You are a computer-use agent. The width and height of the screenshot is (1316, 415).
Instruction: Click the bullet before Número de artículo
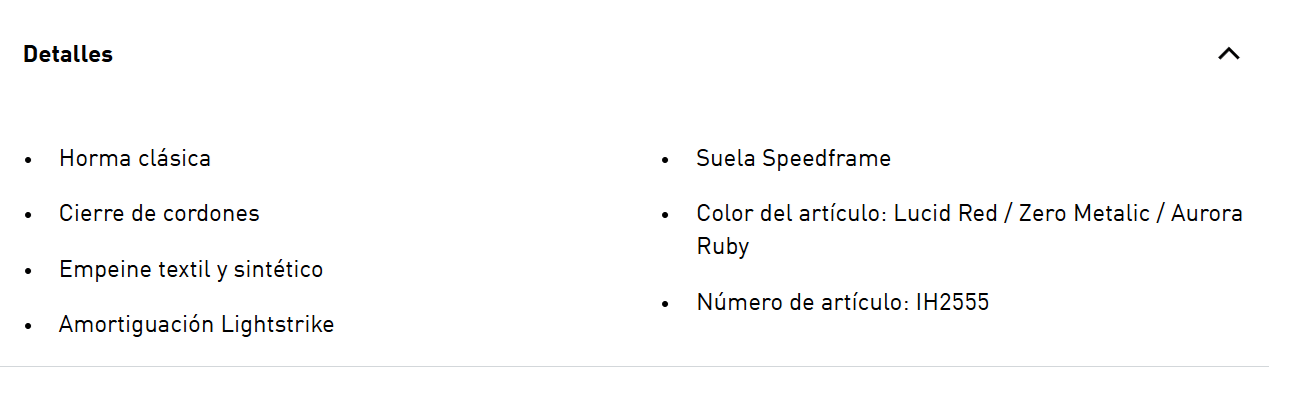(665, 303)
